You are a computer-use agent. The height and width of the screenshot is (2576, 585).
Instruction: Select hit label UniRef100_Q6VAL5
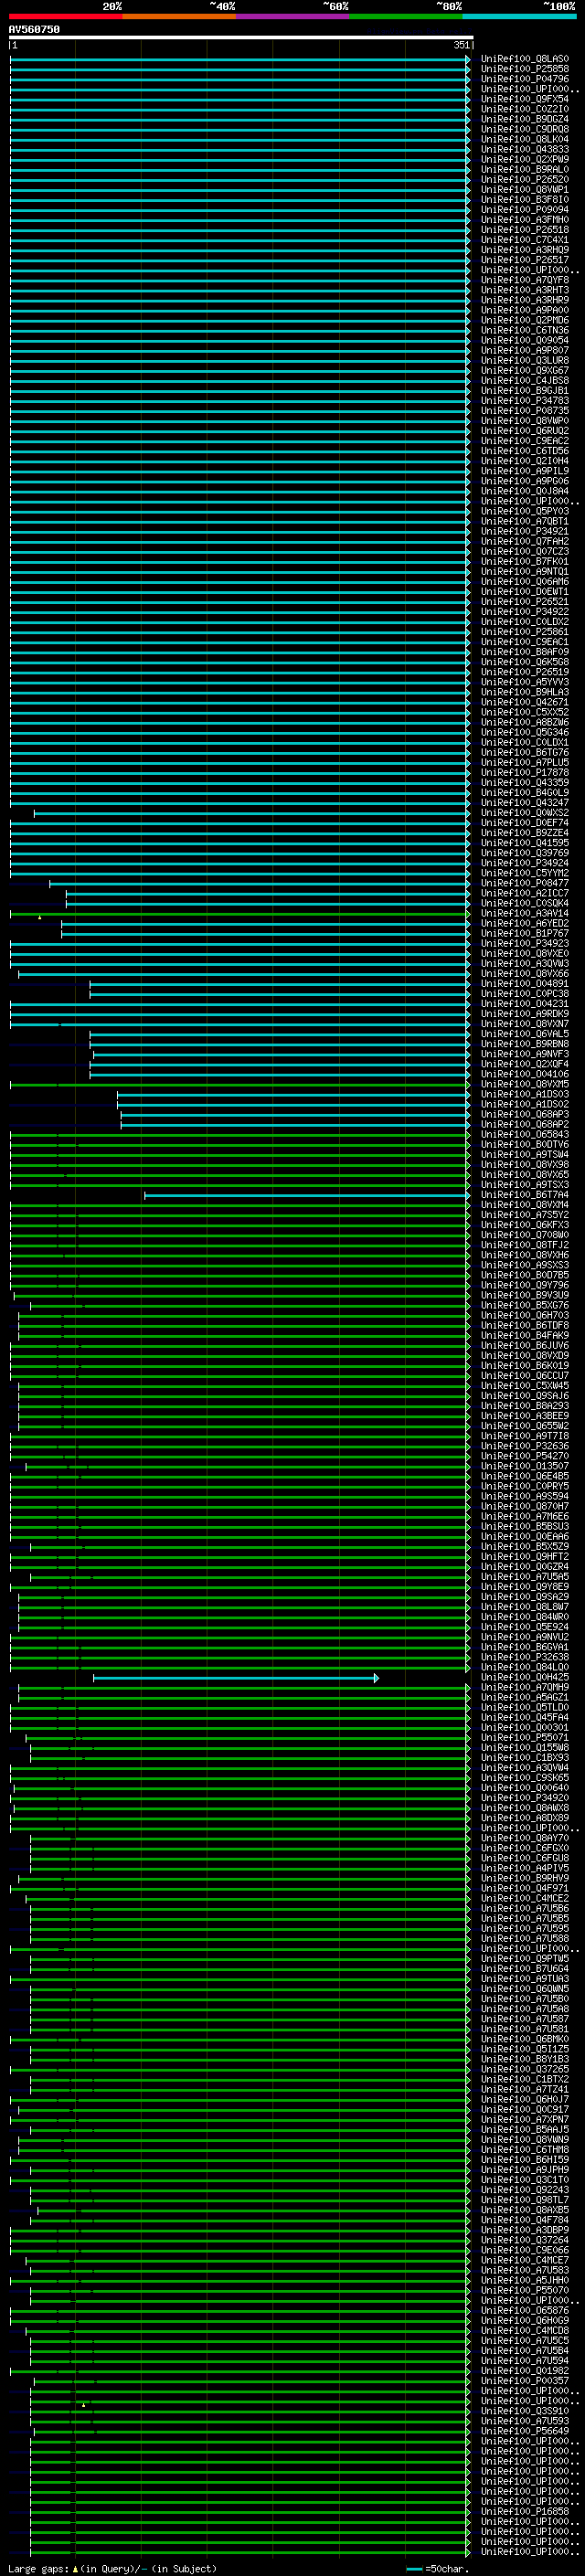point(525,1034)
